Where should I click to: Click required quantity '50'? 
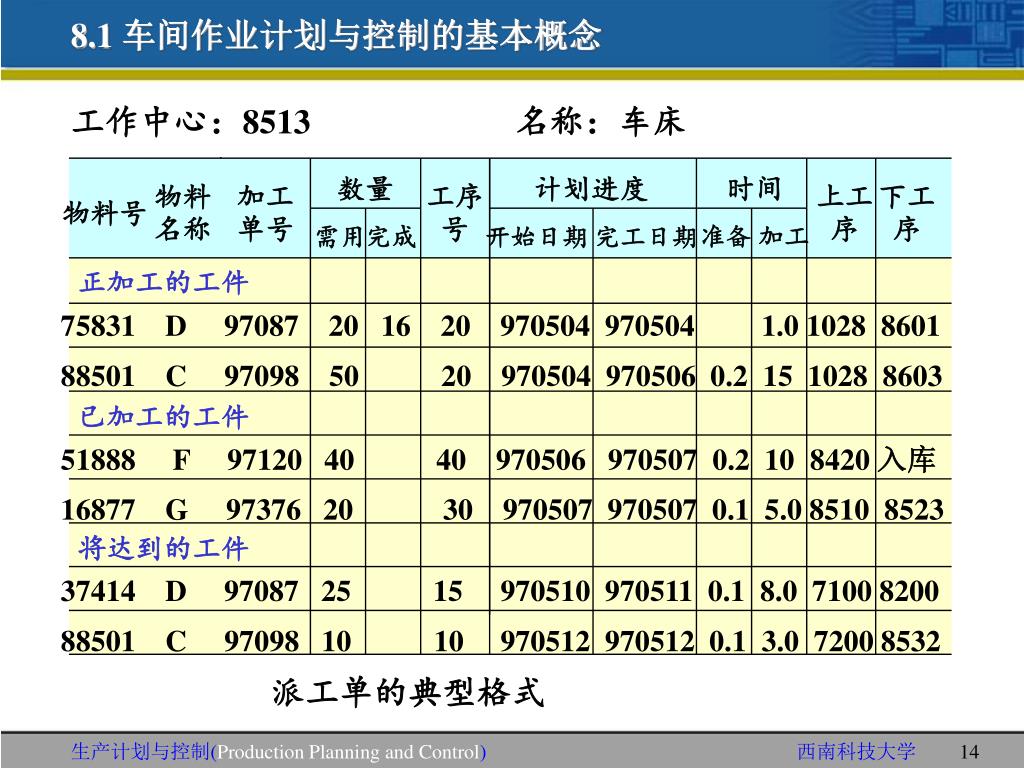tap(344, 376)
